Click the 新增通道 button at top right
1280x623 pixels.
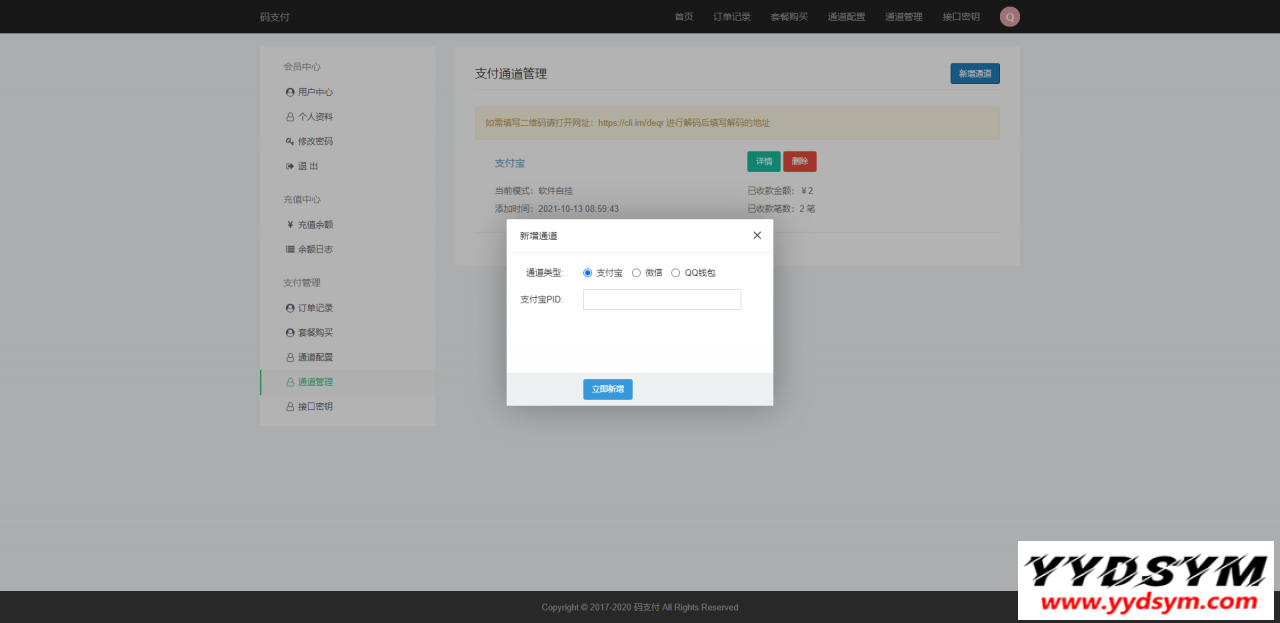click(974, 74)
